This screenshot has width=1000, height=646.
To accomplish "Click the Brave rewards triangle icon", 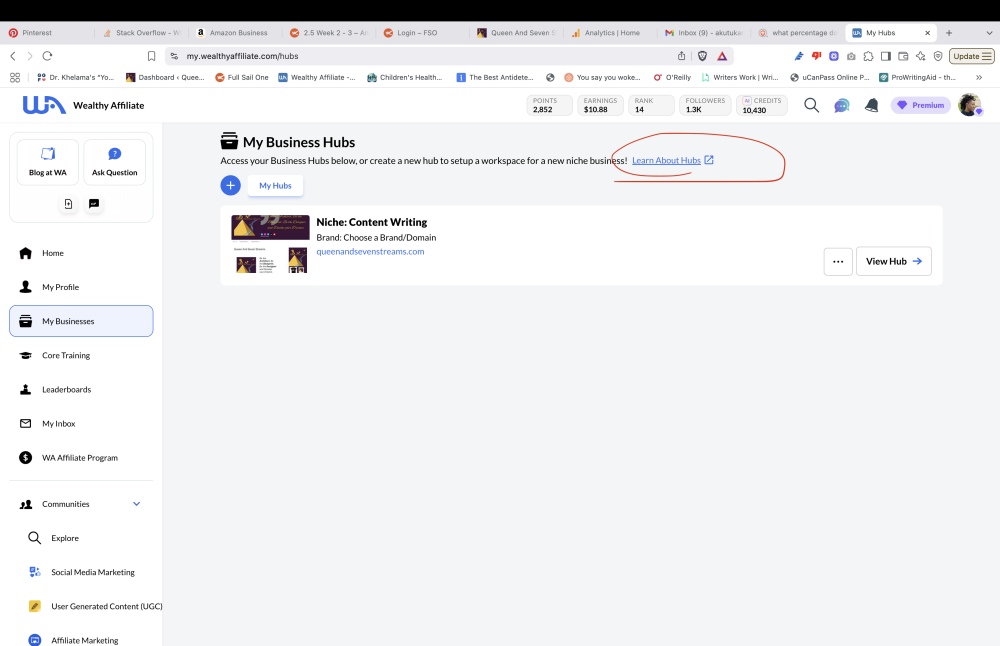I will pos(722,56).
